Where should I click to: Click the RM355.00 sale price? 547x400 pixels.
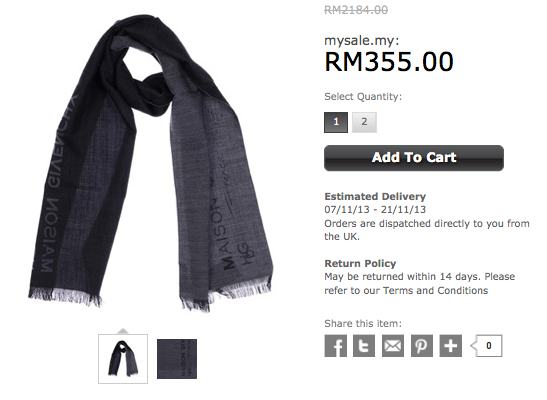coord(389,62)
